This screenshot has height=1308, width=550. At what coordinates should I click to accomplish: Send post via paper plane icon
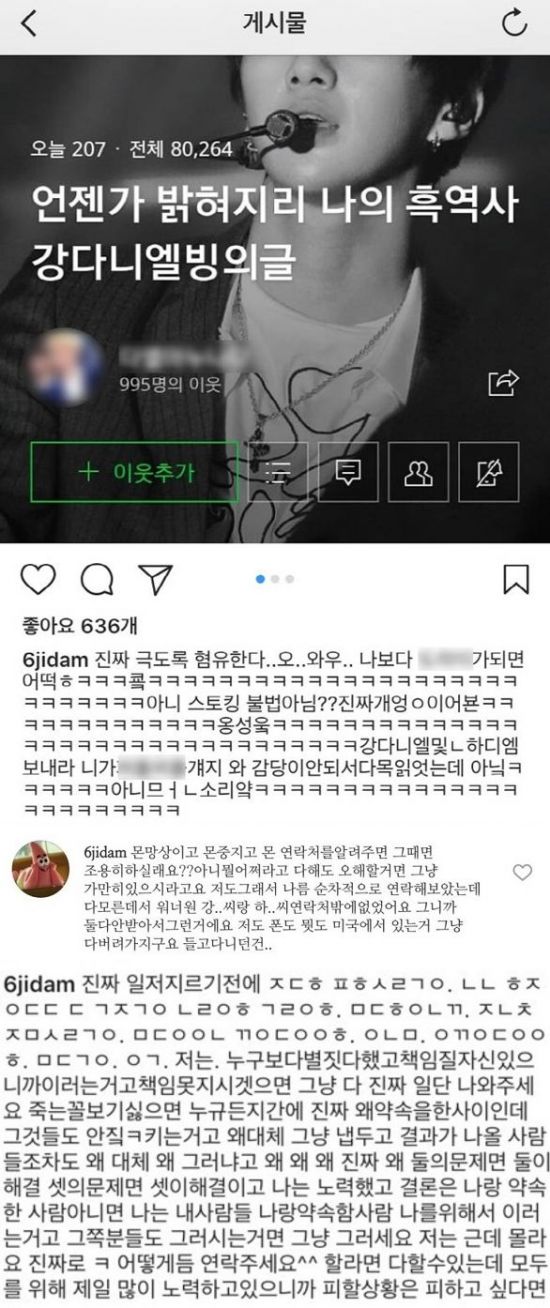point(155,579)
